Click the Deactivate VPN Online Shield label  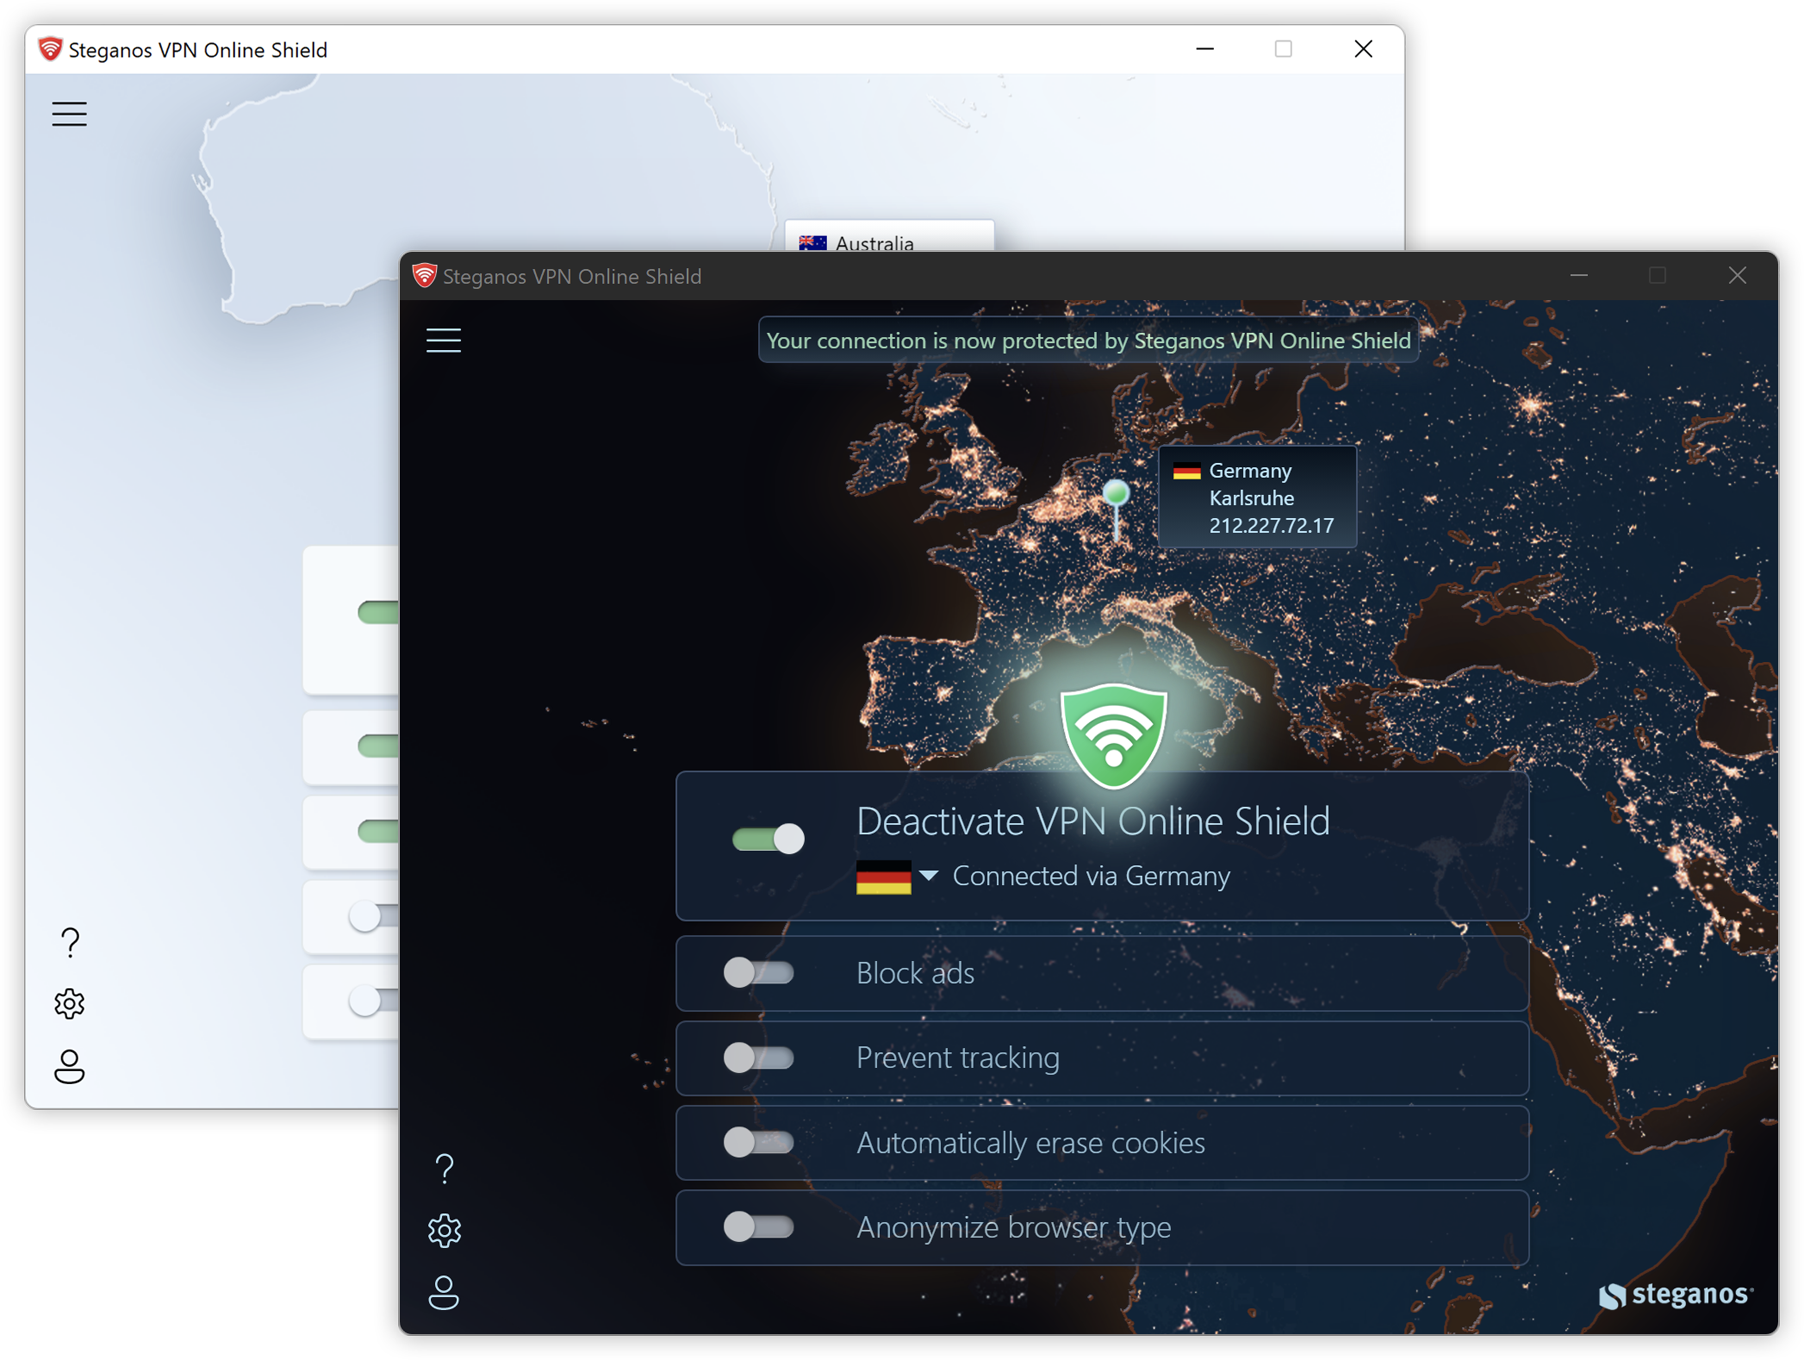pyautogui.click(x=1093, y=821)
